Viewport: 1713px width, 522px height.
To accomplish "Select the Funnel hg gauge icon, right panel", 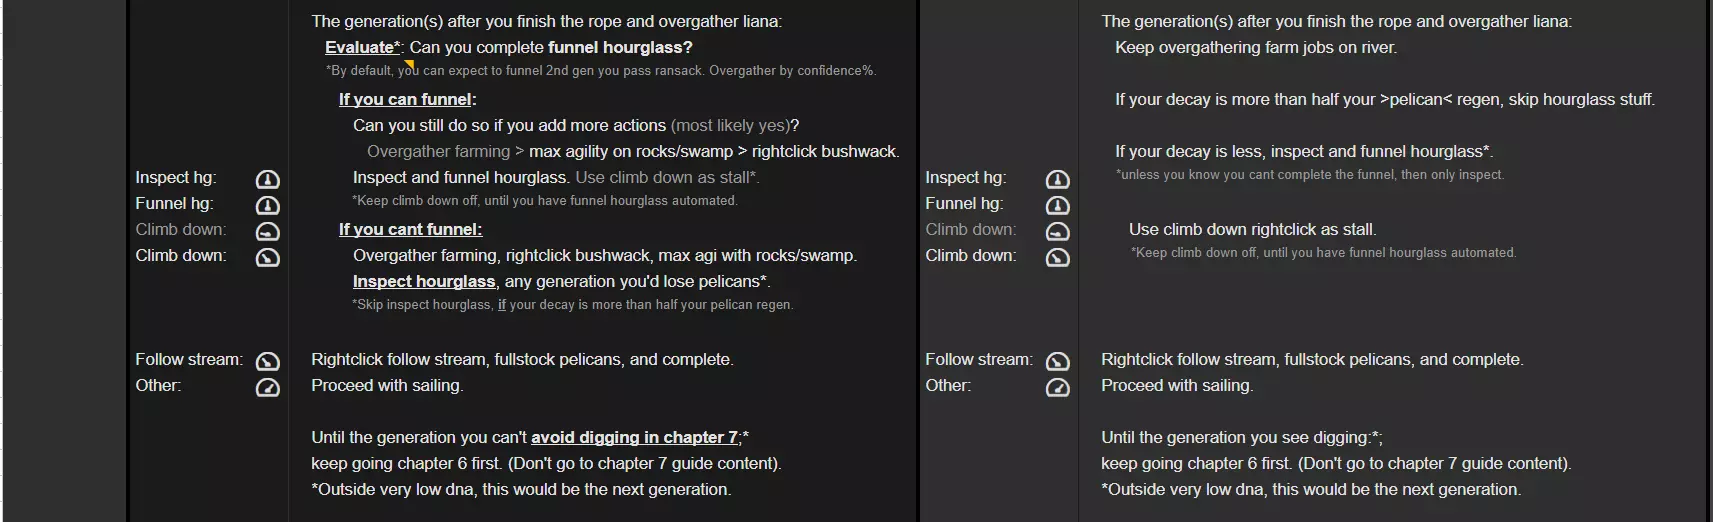I will pyautogui.click(x=1057, y=206).
